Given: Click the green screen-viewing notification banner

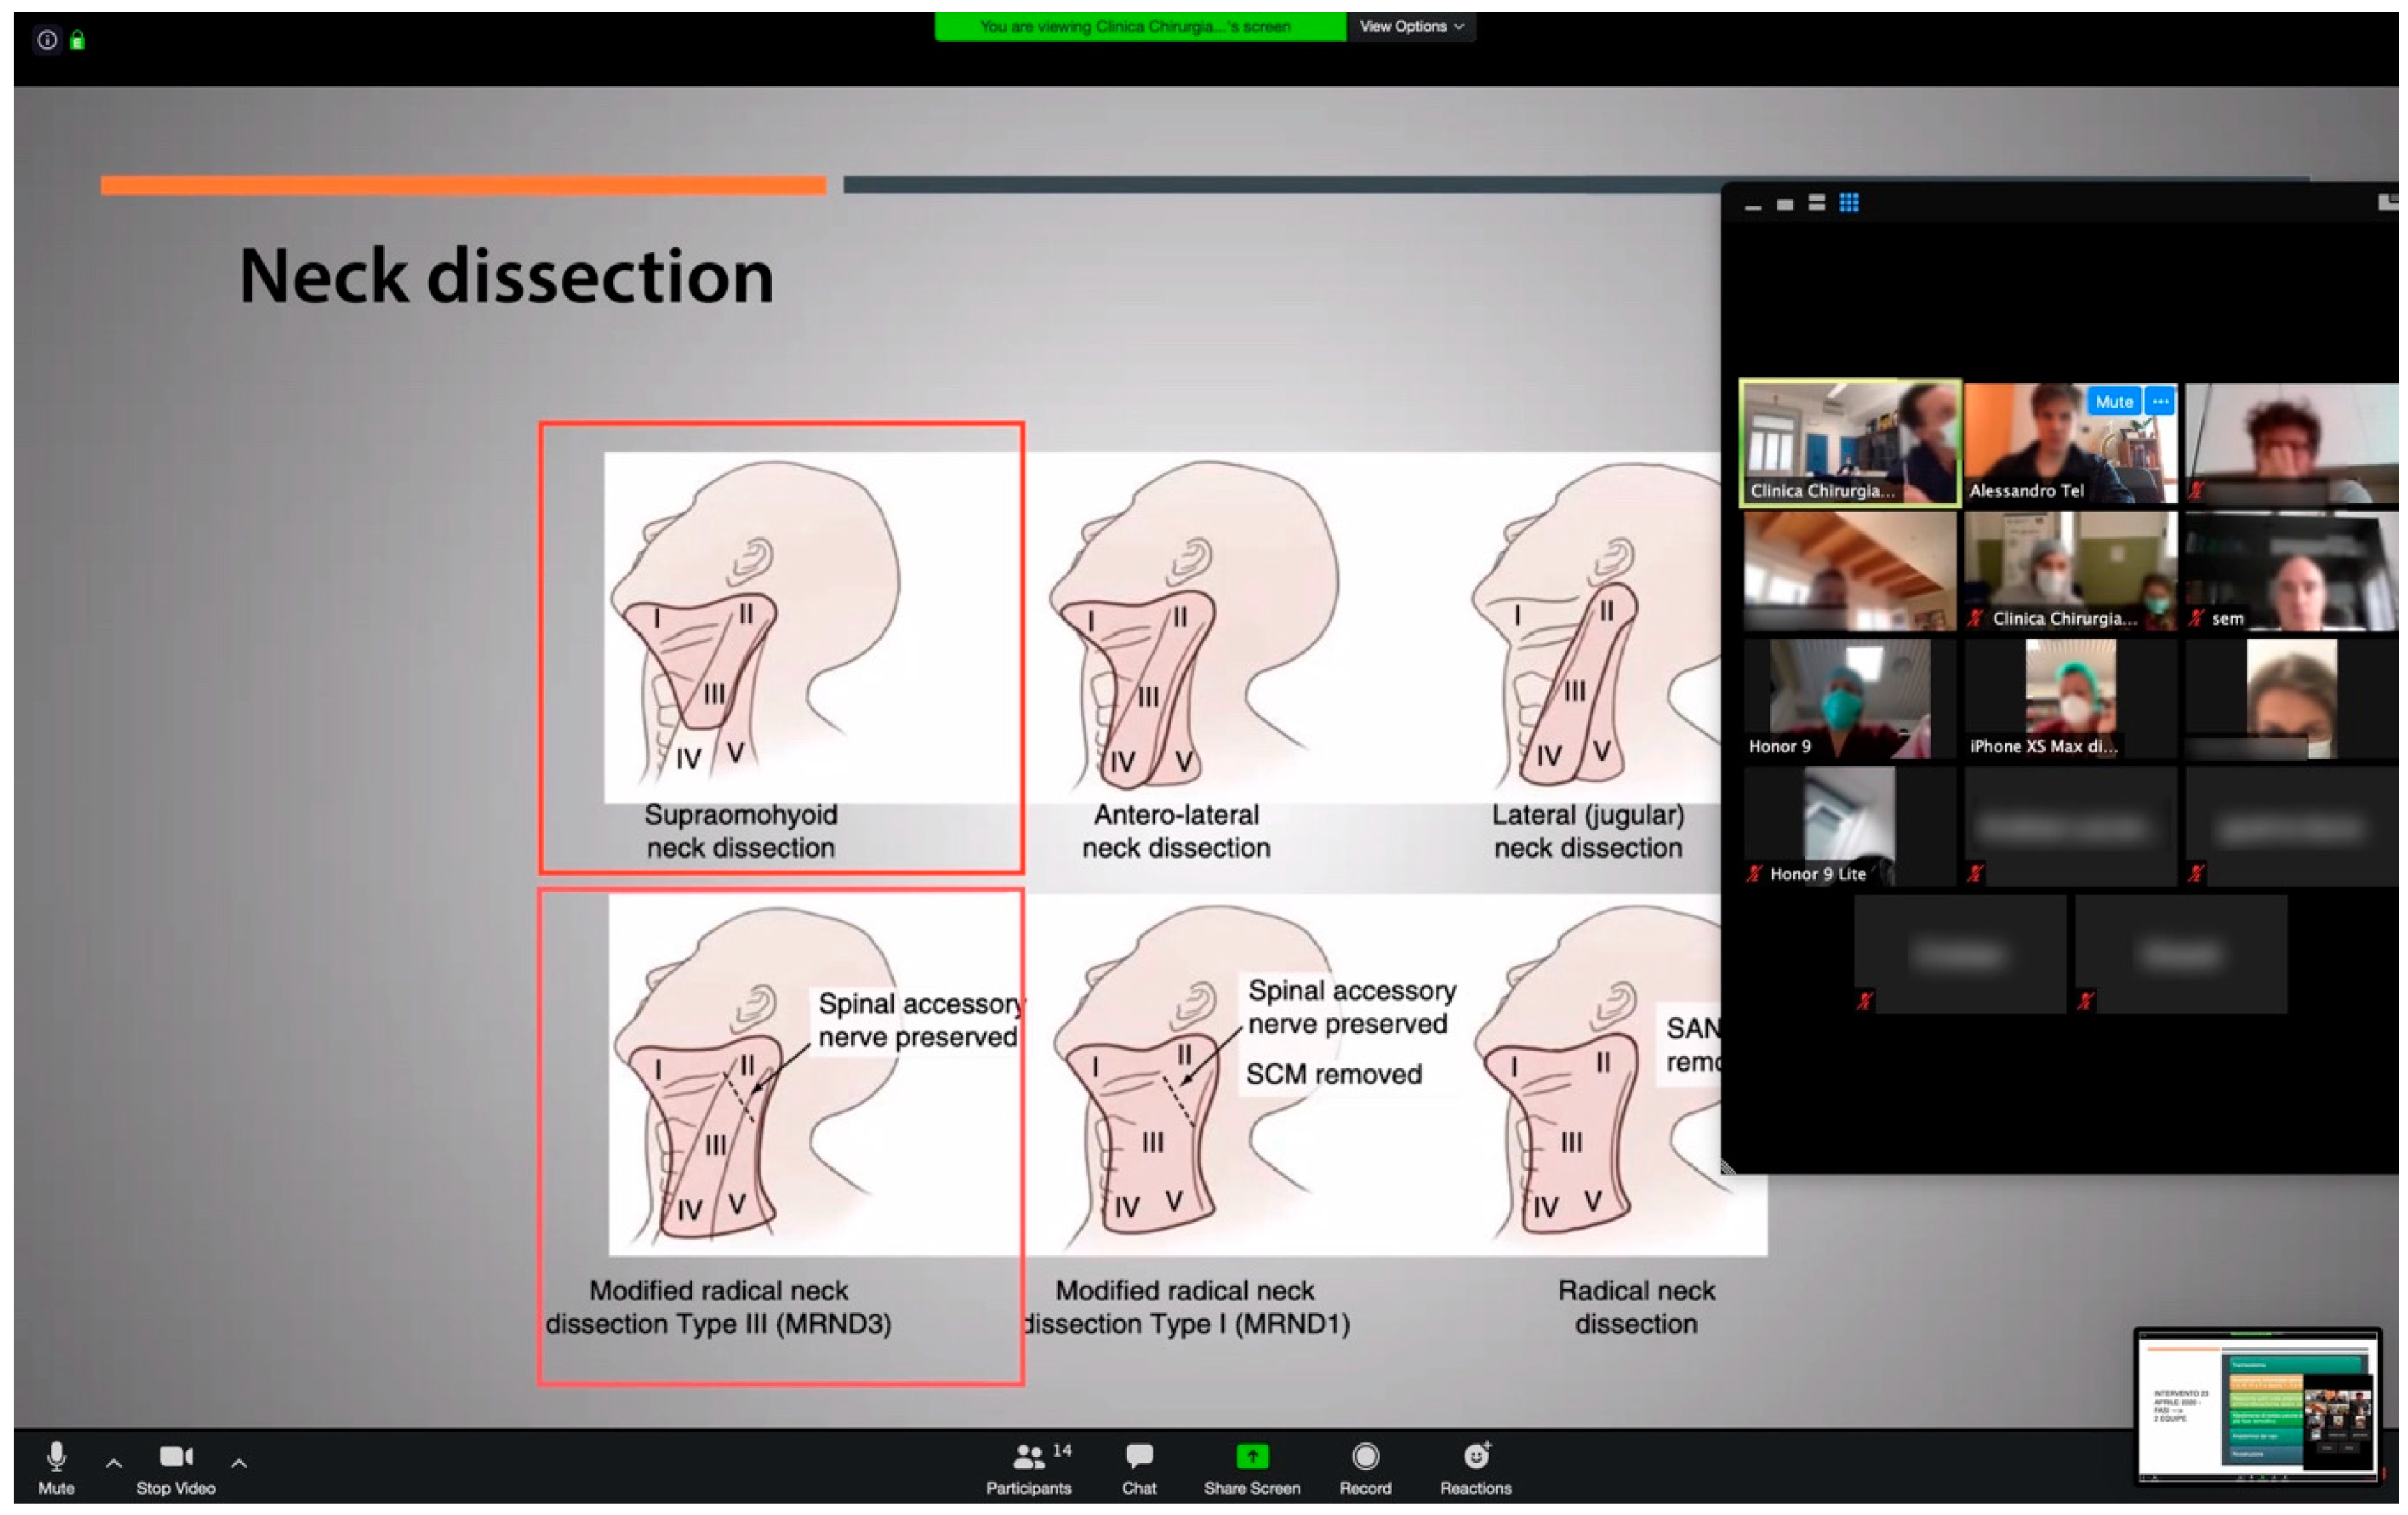Looking at the screenshot, I should click(1139, 26).
